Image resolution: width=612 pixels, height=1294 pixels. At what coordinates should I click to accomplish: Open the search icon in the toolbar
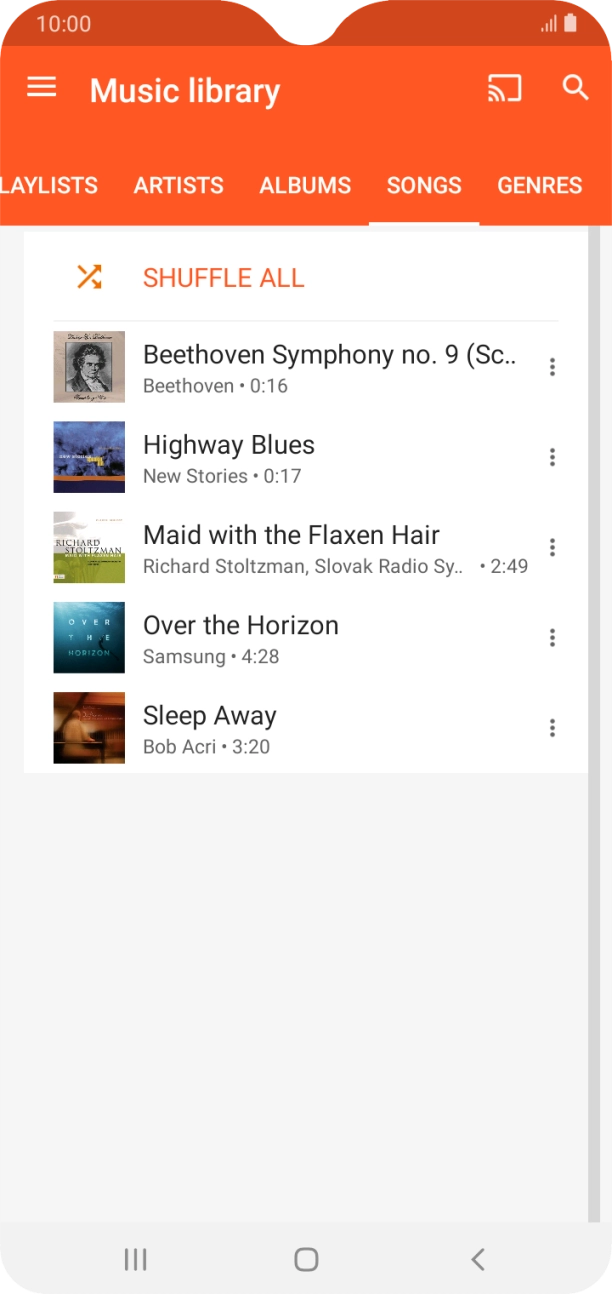(575, 88)
